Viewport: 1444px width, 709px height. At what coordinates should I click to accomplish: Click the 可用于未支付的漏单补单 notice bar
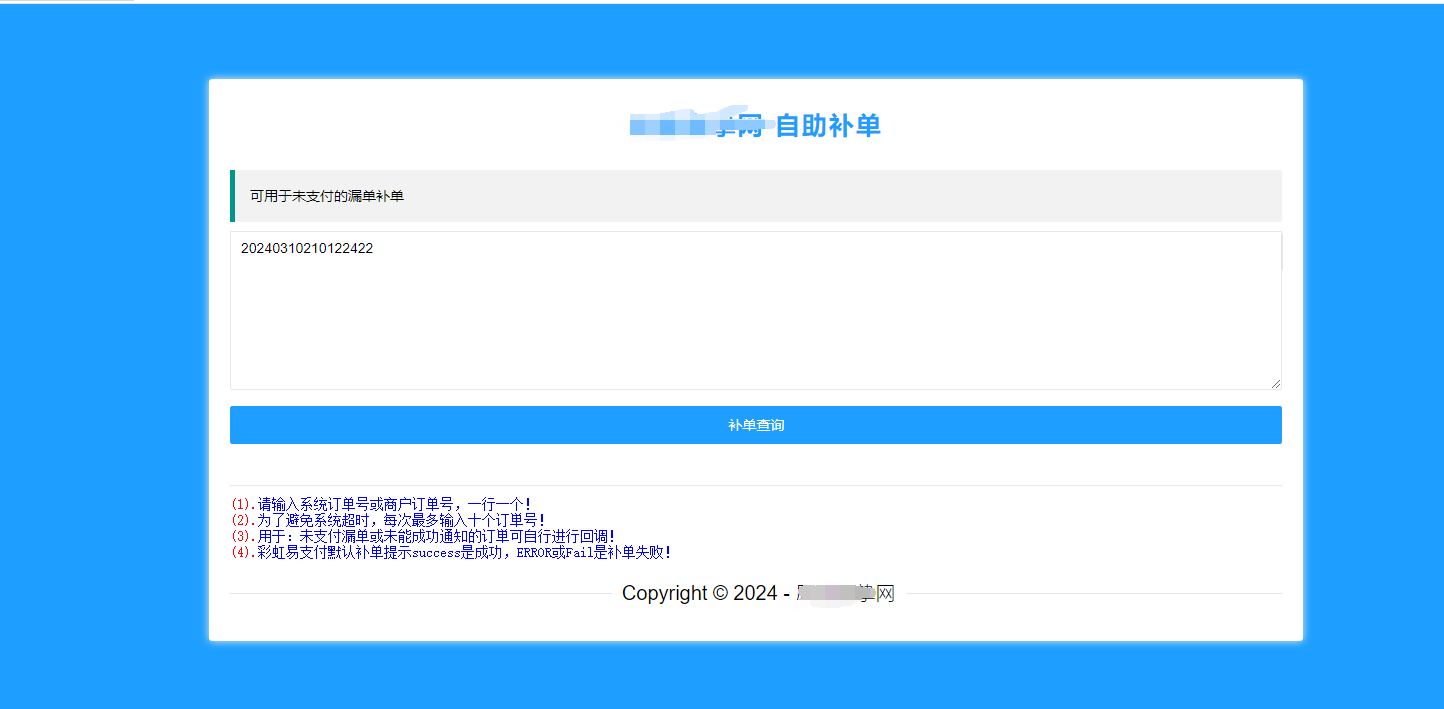pyautogui.click(x=755, y=196)
